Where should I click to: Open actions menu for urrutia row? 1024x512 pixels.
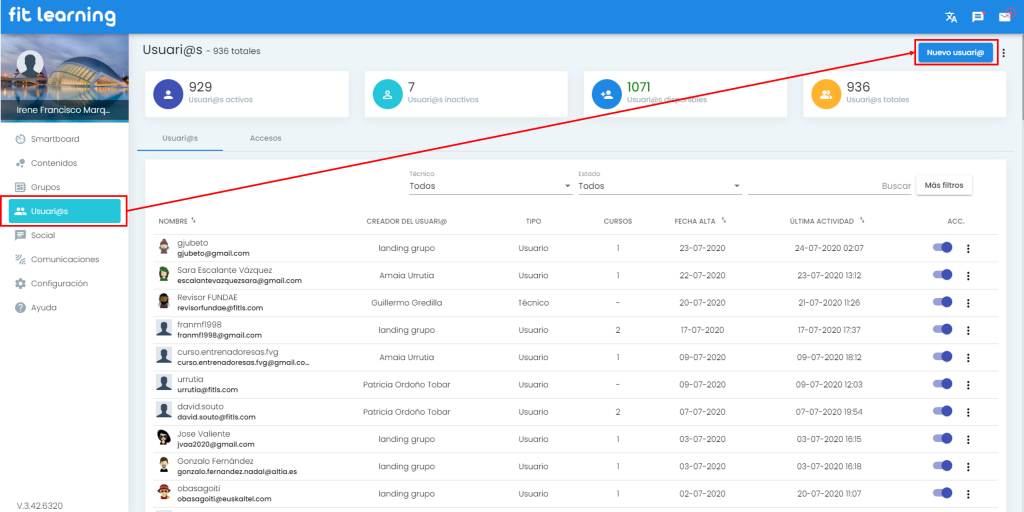pyautogui.click(x=968, y=385)
